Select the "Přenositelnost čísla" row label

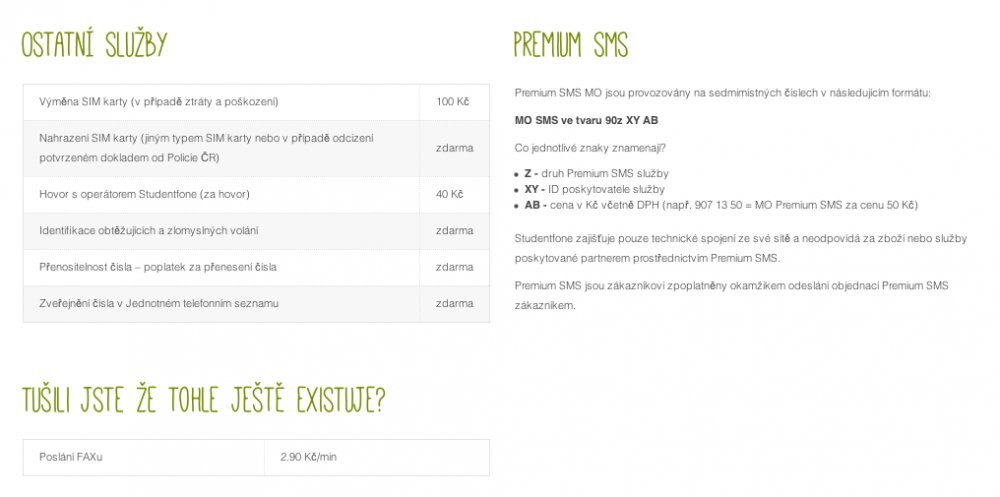[157, 267]
